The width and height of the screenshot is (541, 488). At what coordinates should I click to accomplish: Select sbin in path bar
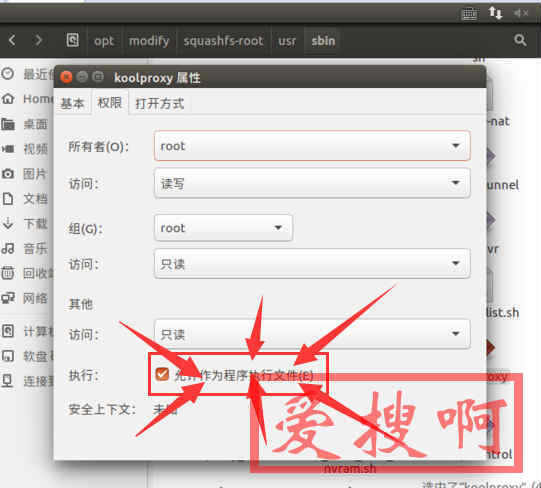click(323, 41)
